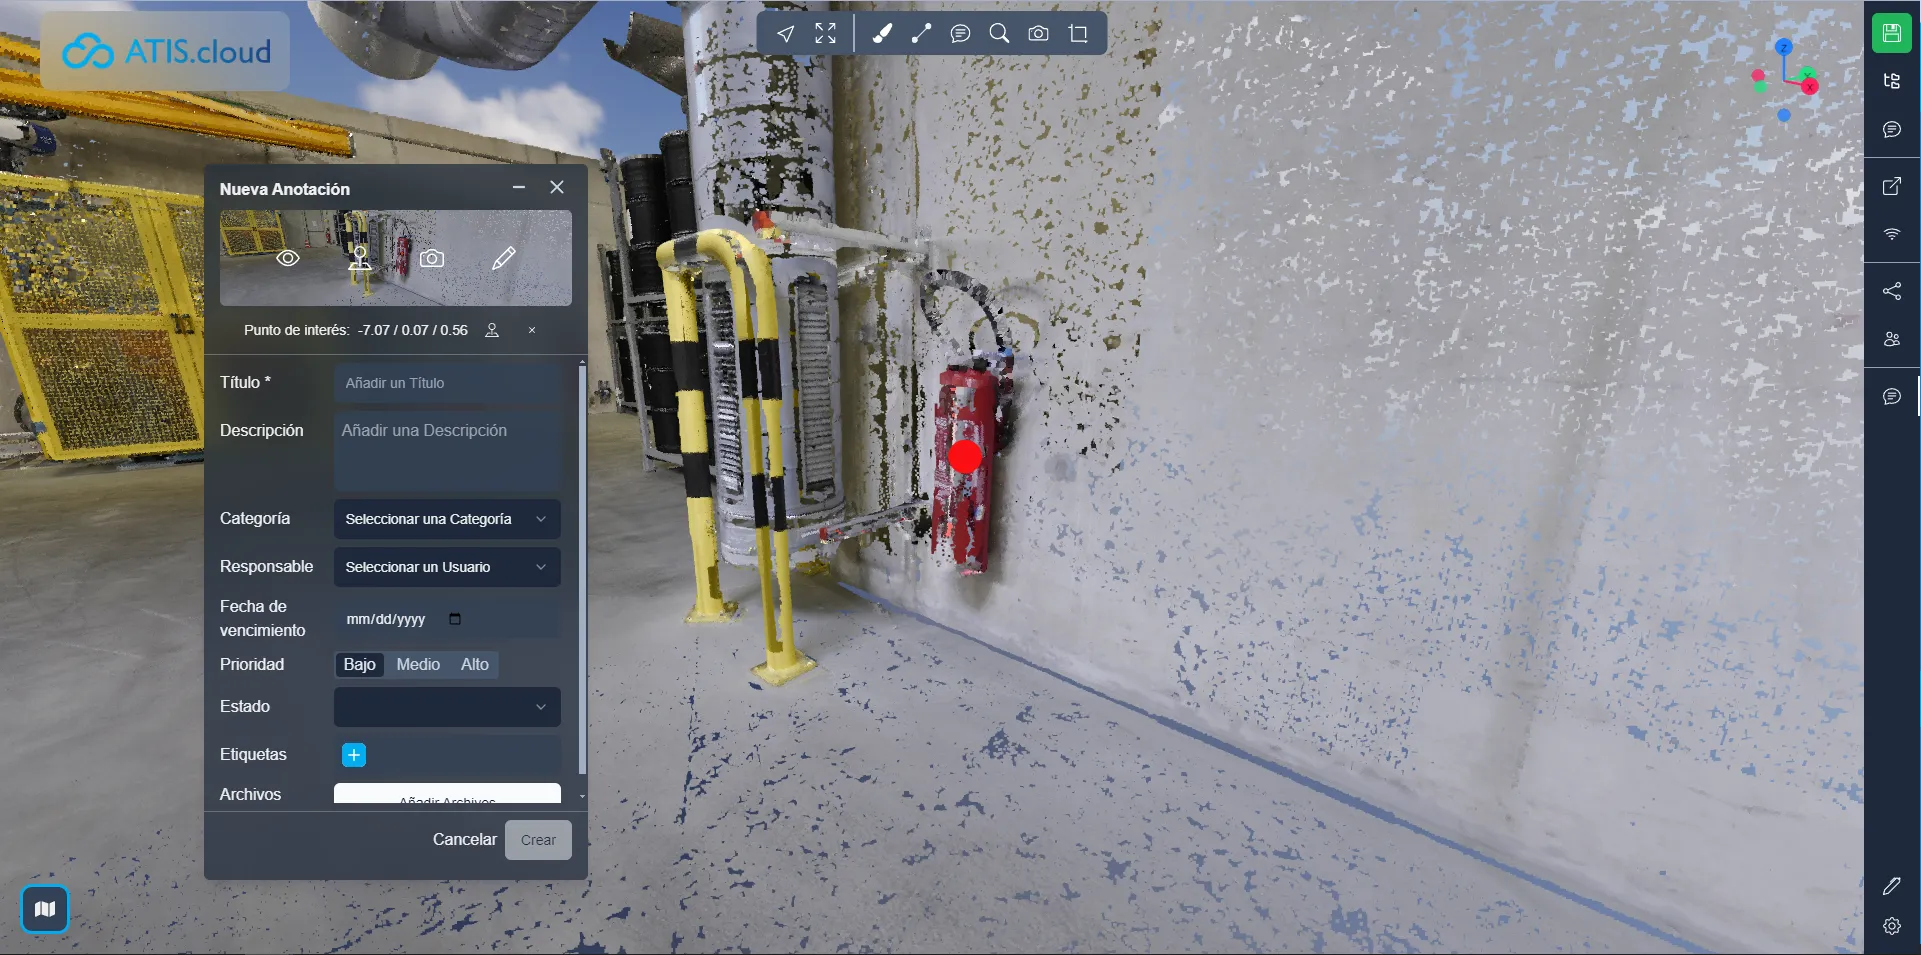The image size is (1921, 955).
Task: Click the Crear button
Action: (538, 840)
